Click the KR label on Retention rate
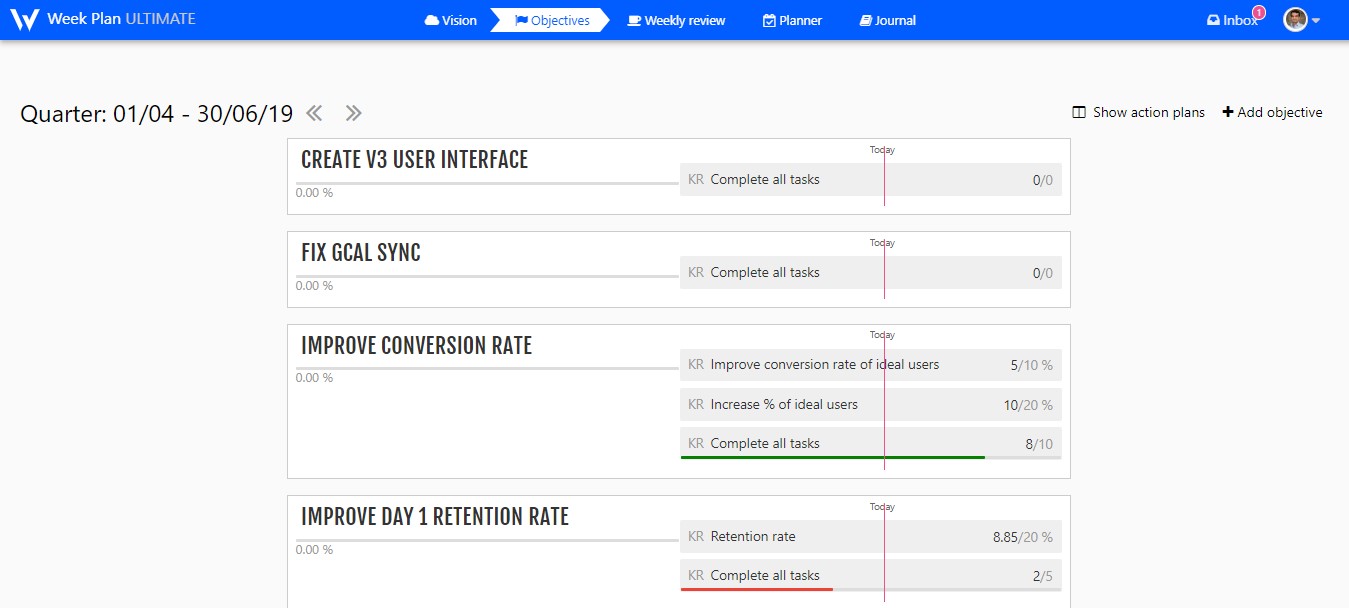This screenshot has width=1349, height=608. coord(695,536)
